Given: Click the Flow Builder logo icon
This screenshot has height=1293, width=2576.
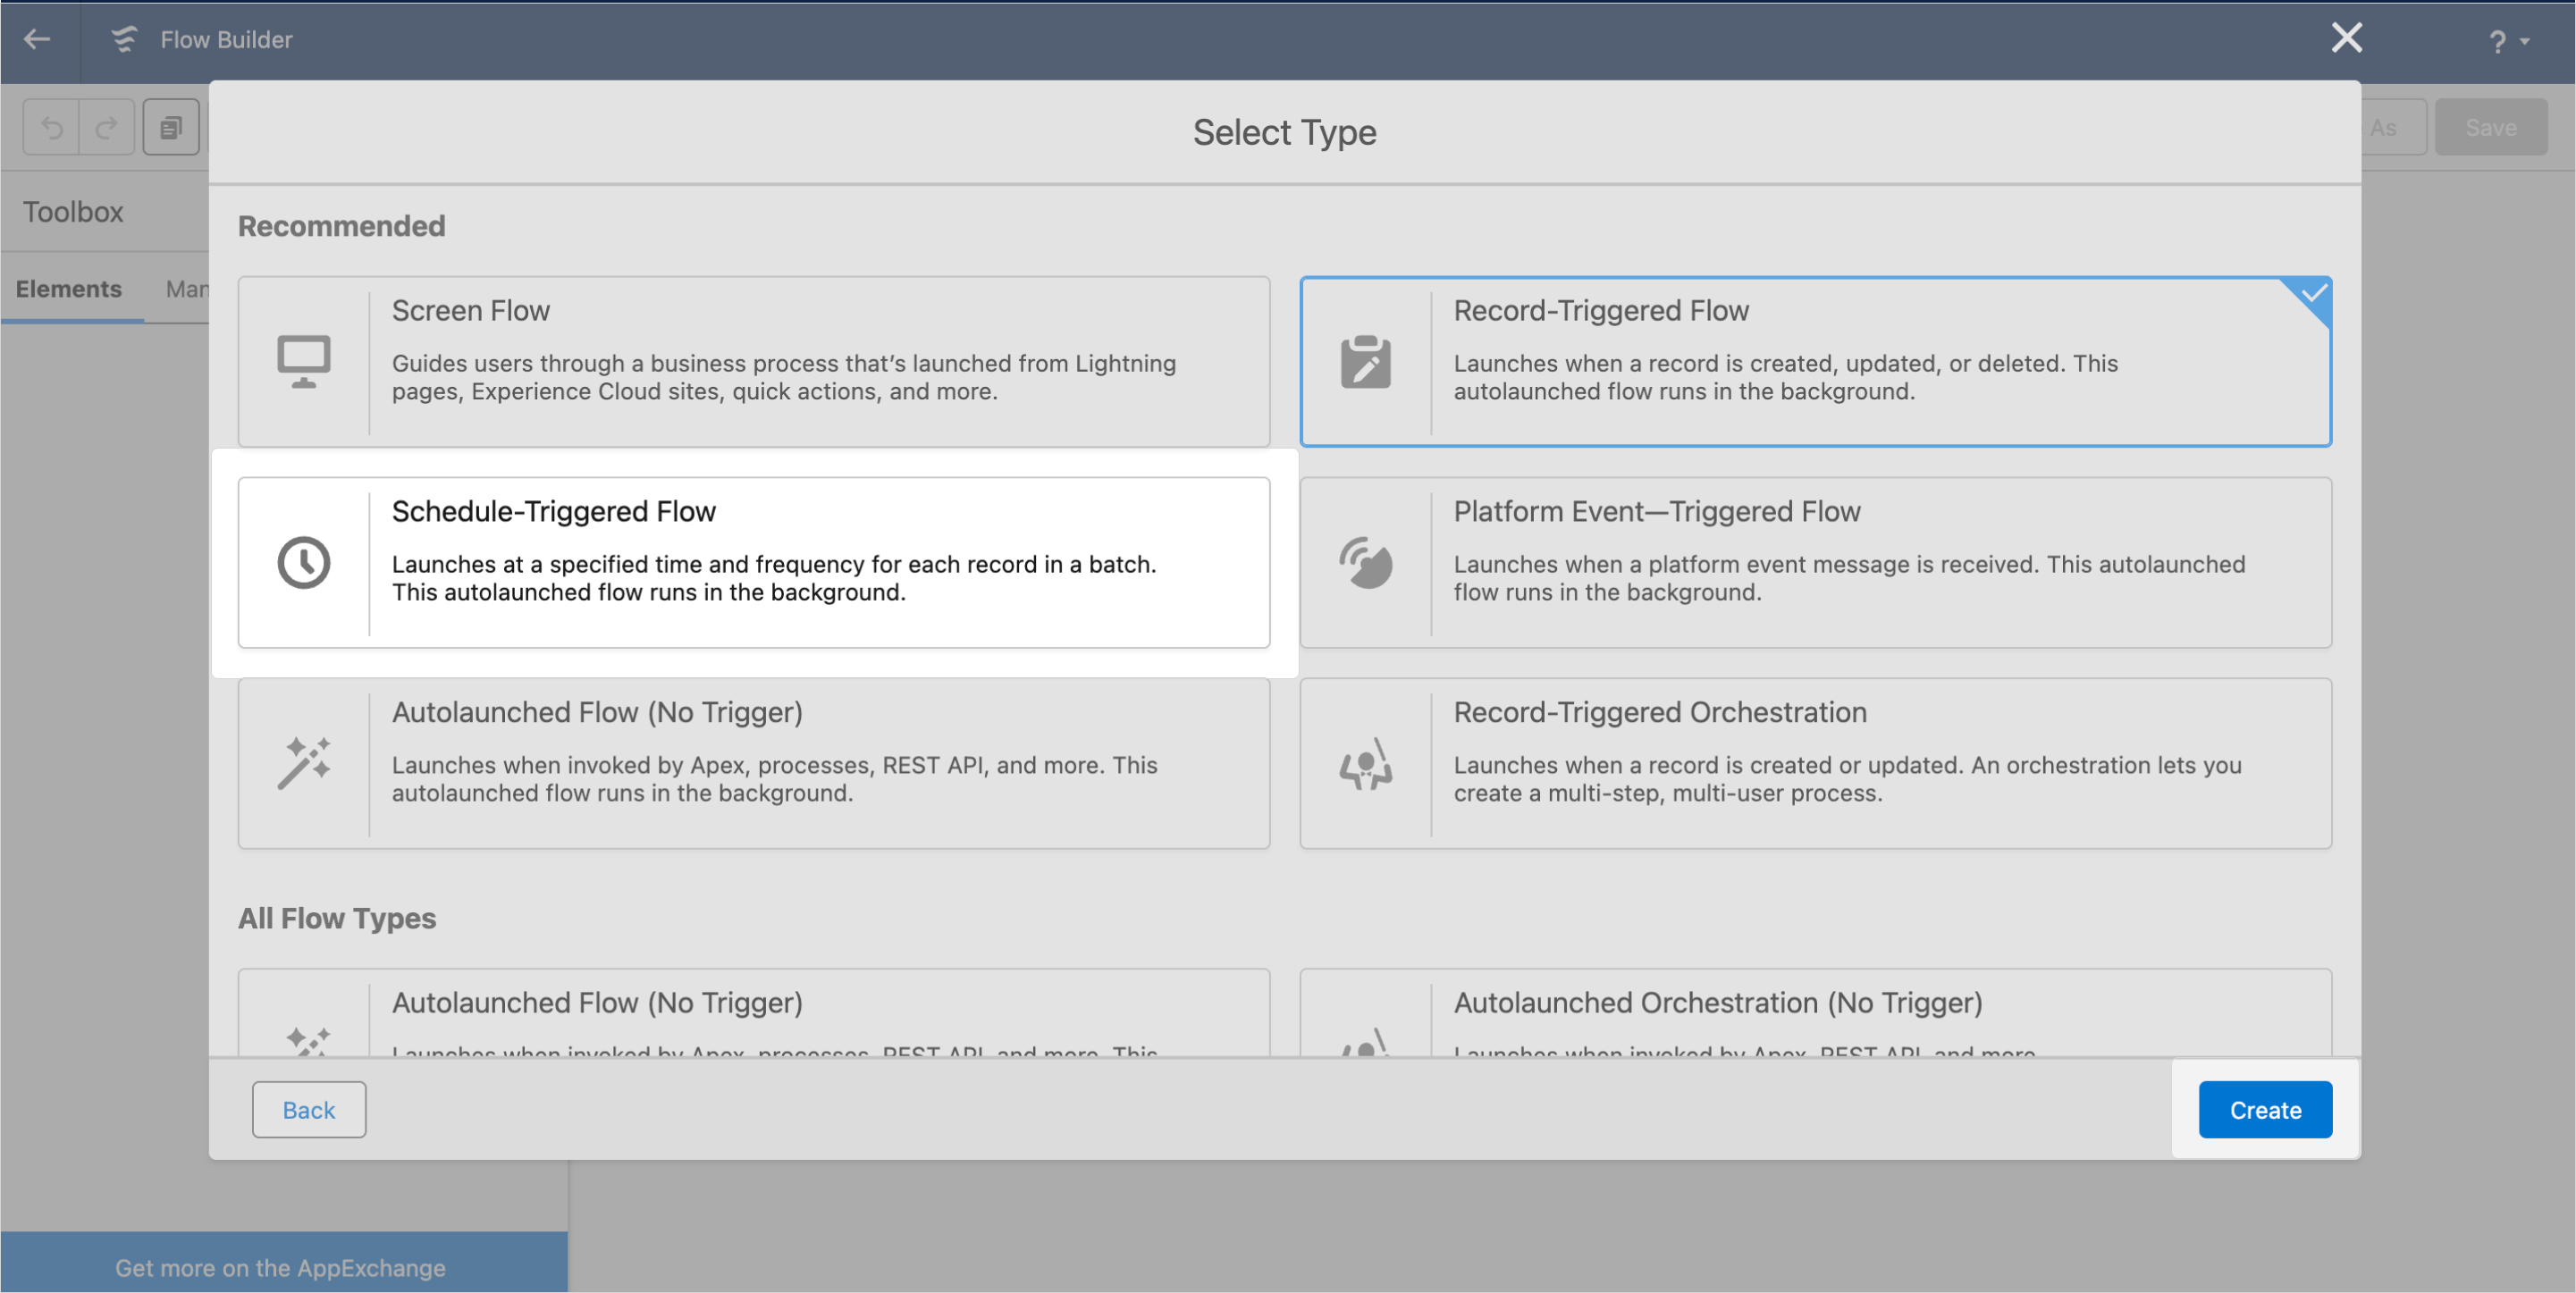Looking at the screenshot, I should tap(124, 39).
